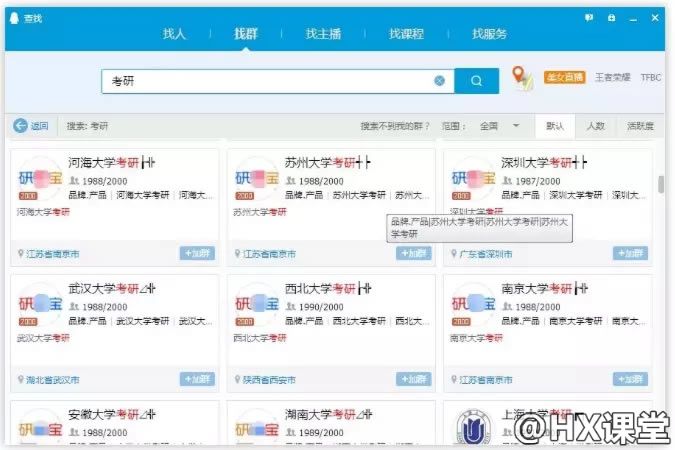
Task: Join the 苏州大学考研 group with +加群
Action: coord(414,253)
